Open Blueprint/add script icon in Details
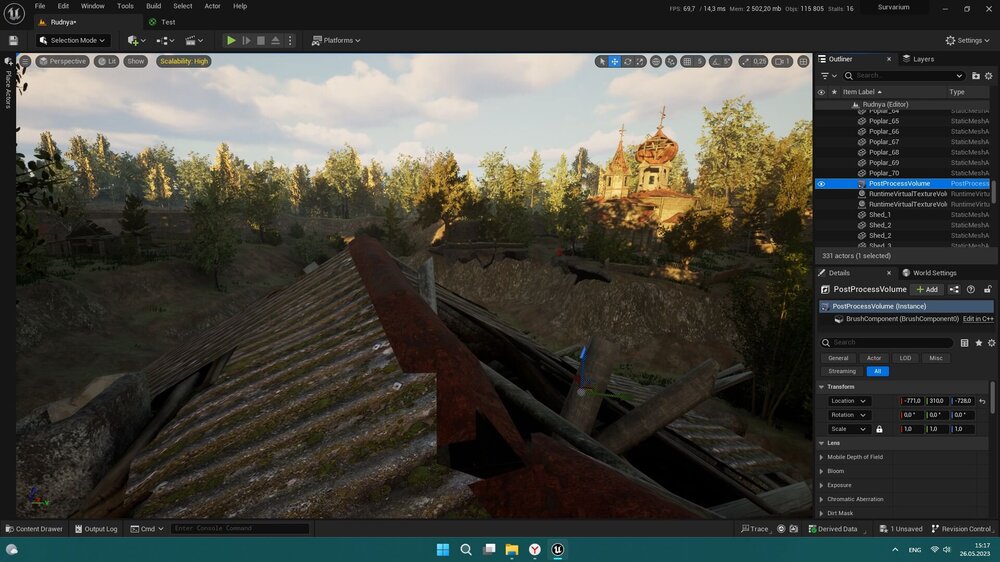Screen dimensions: 1000x562 pos(954,290)
